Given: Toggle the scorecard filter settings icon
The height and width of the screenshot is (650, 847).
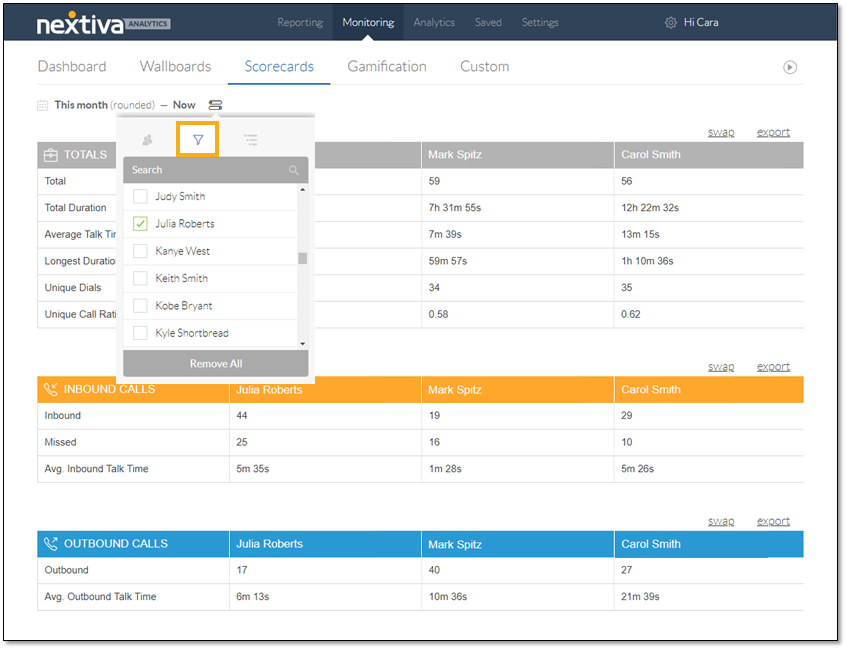Looking at the screenshot, I should tap(215, 105).
